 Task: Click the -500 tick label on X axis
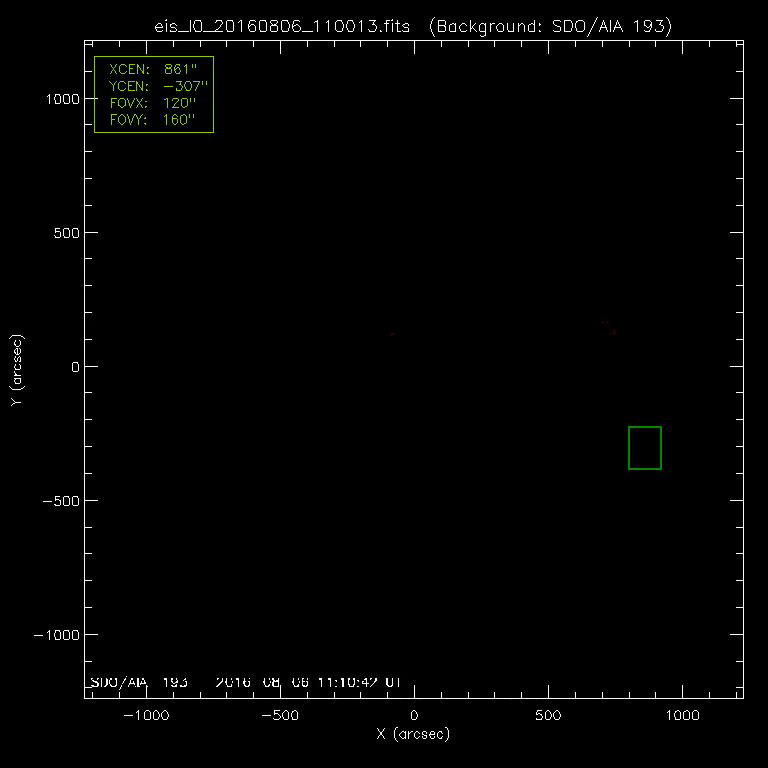coord(279,716)
